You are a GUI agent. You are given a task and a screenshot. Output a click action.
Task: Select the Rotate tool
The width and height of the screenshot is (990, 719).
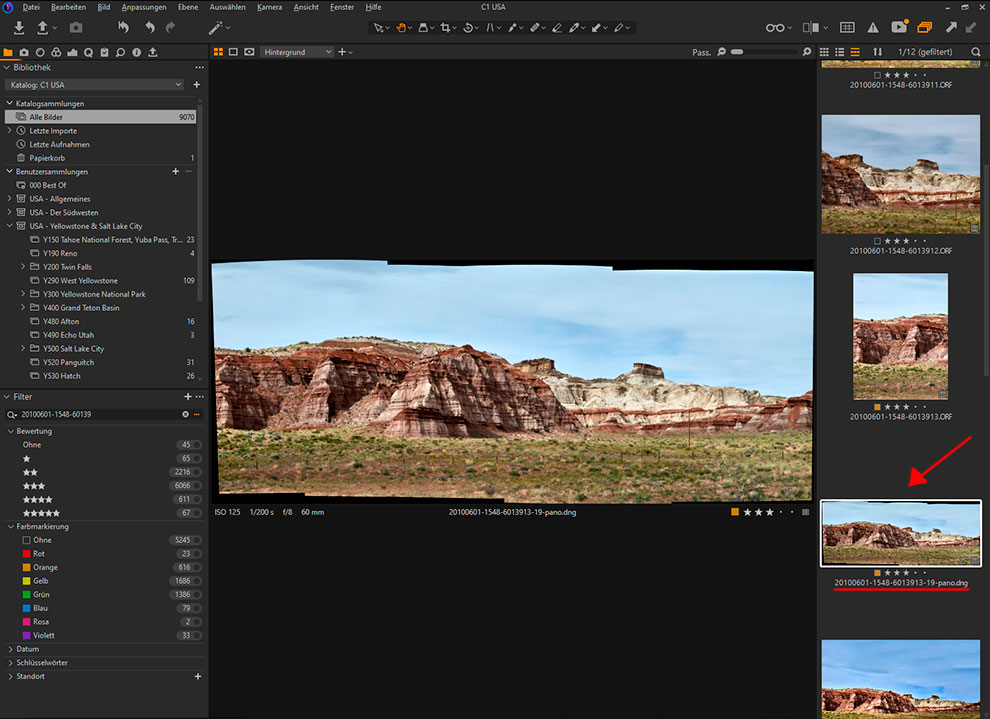click(x=468, y=28)
